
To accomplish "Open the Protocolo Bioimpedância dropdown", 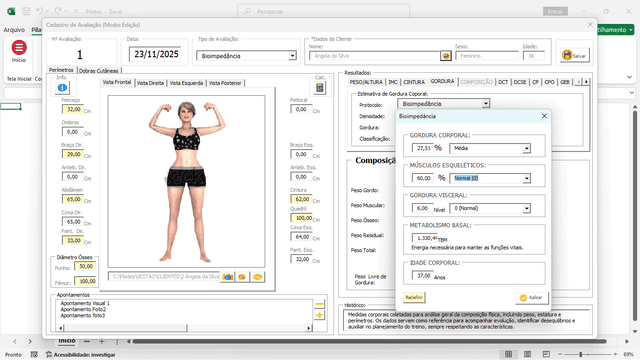I will pos(486,104).
